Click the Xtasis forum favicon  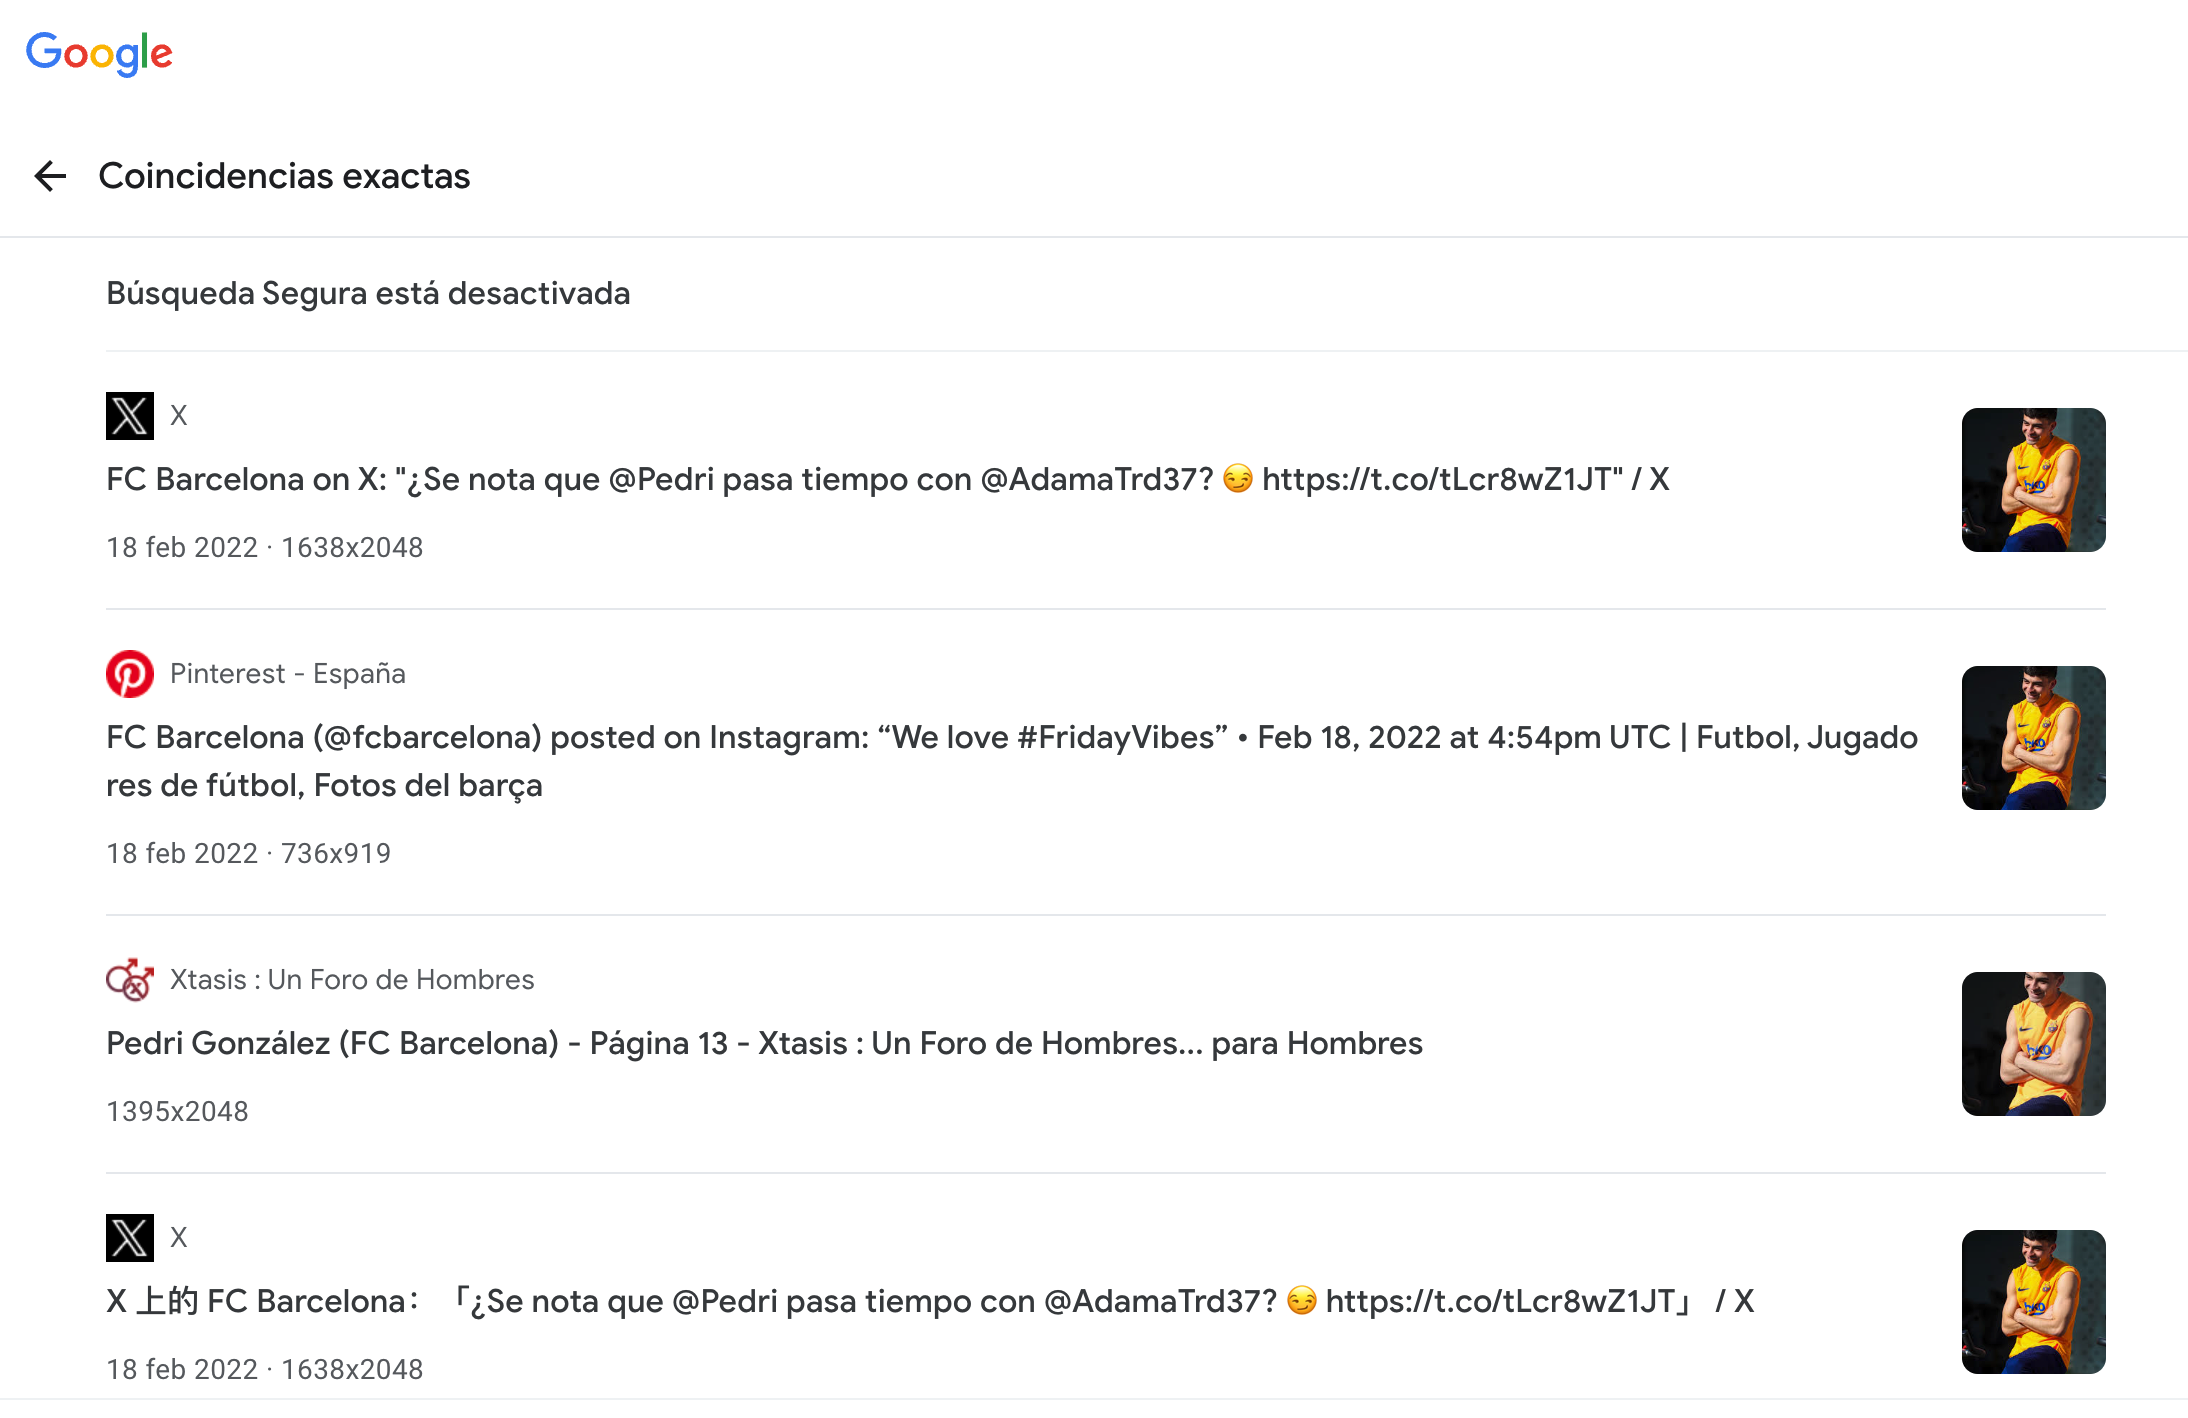(130, 980)
